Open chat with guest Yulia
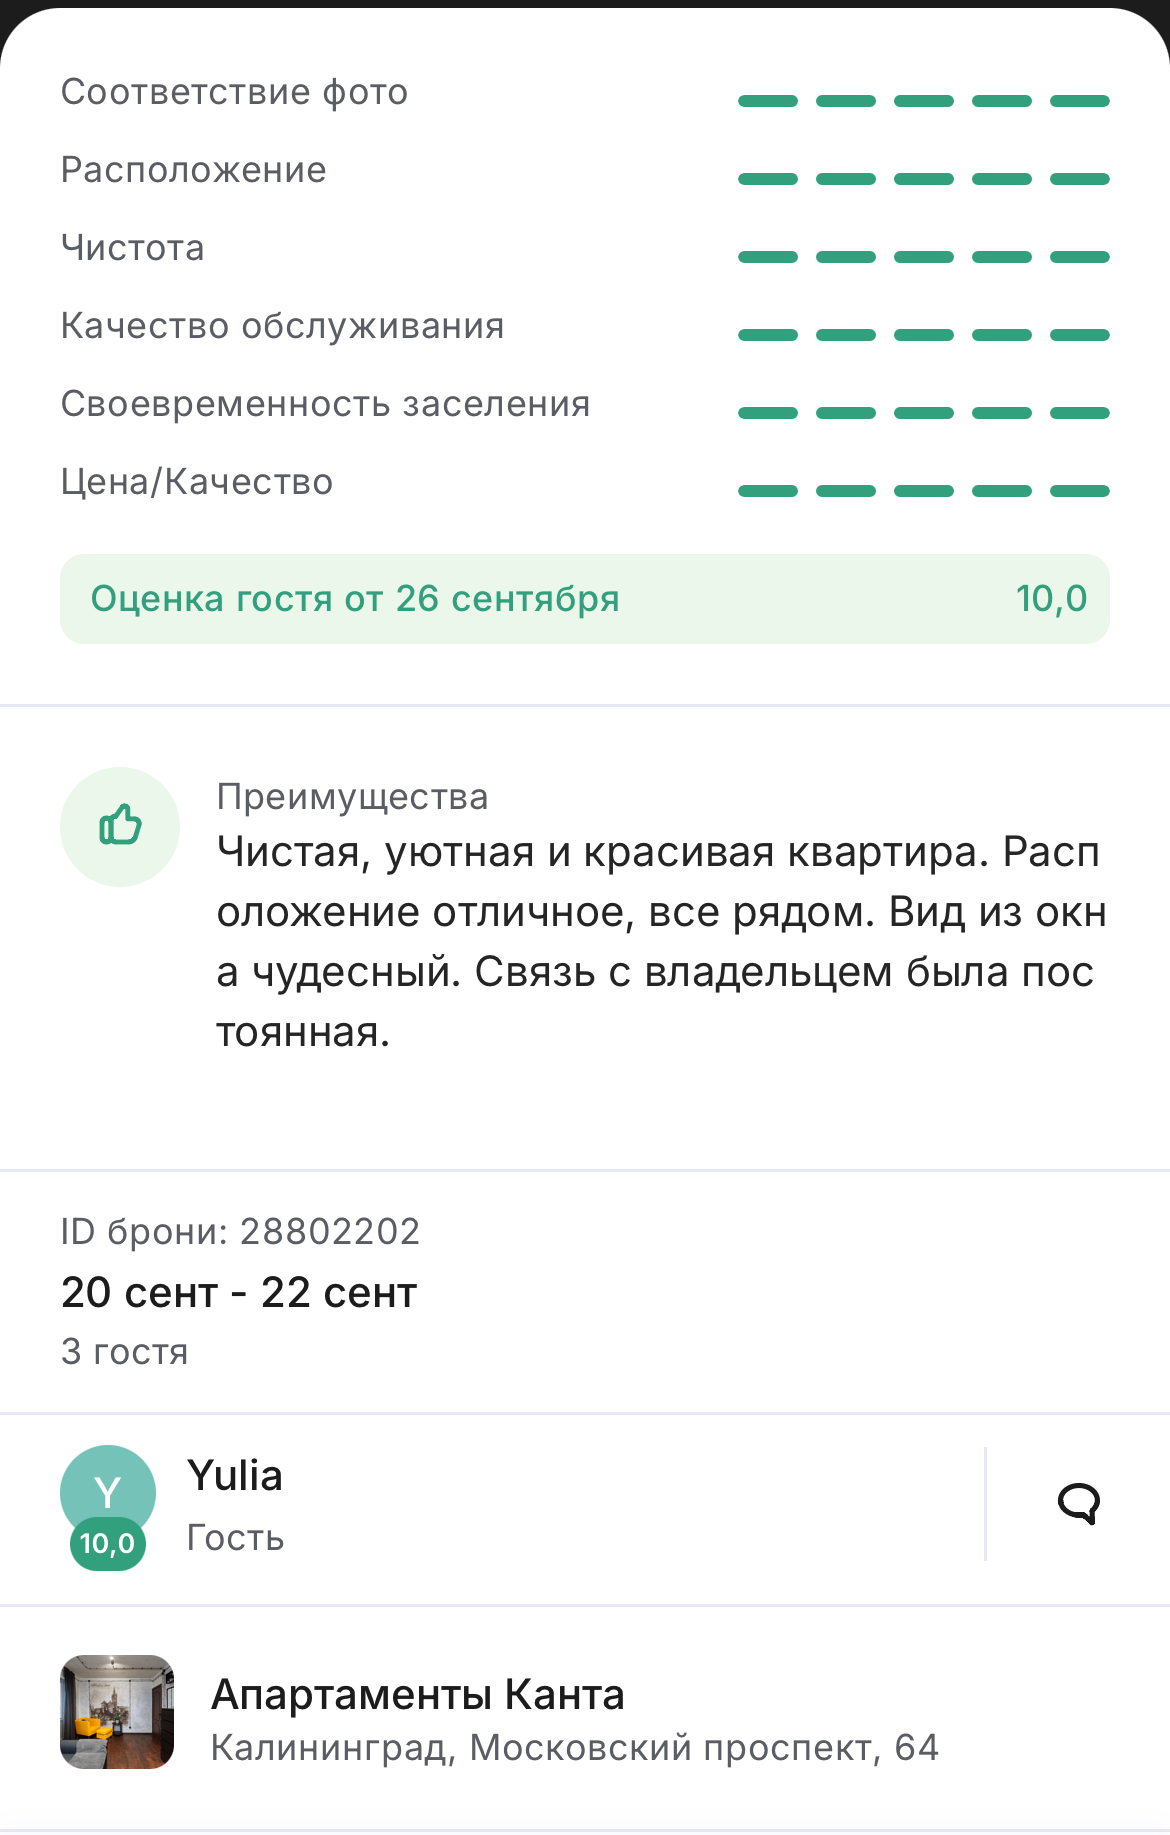This screenshot has height=1835, width=1170. pos(1078,1503)
